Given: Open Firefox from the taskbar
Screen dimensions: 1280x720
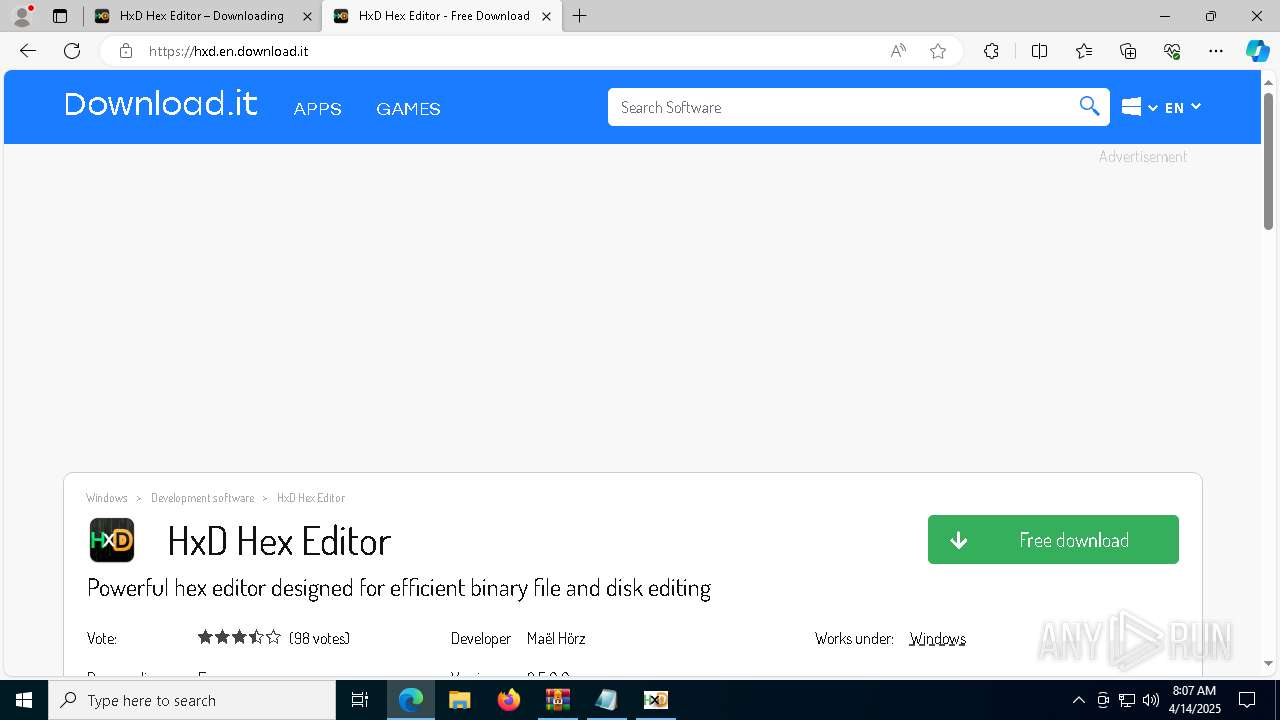Looking at the screenshot, I should (509, 700).
